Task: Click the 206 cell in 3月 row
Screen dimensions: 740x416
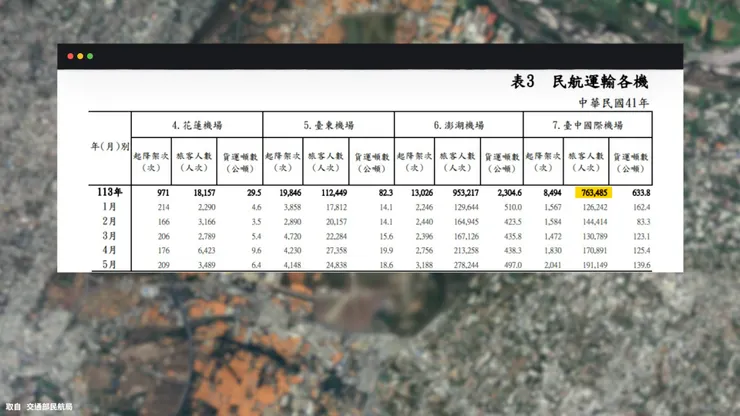Action: (x=164, y=237)
